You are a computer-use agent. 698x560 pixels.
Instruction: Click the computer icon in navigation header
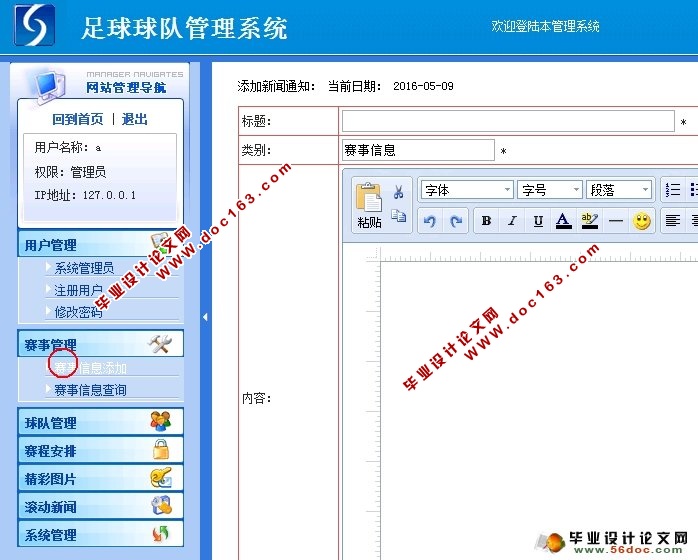point(48,86)
